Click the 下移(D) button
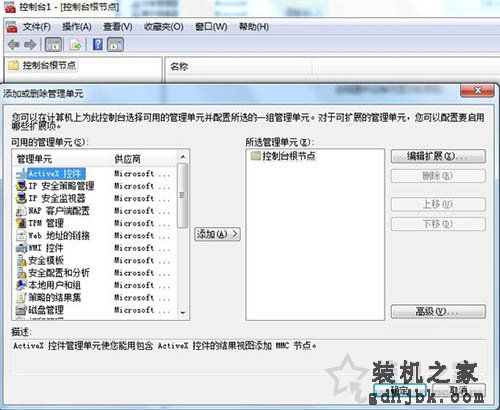Screen dimensions: 500x410 (x=438, y=224)
